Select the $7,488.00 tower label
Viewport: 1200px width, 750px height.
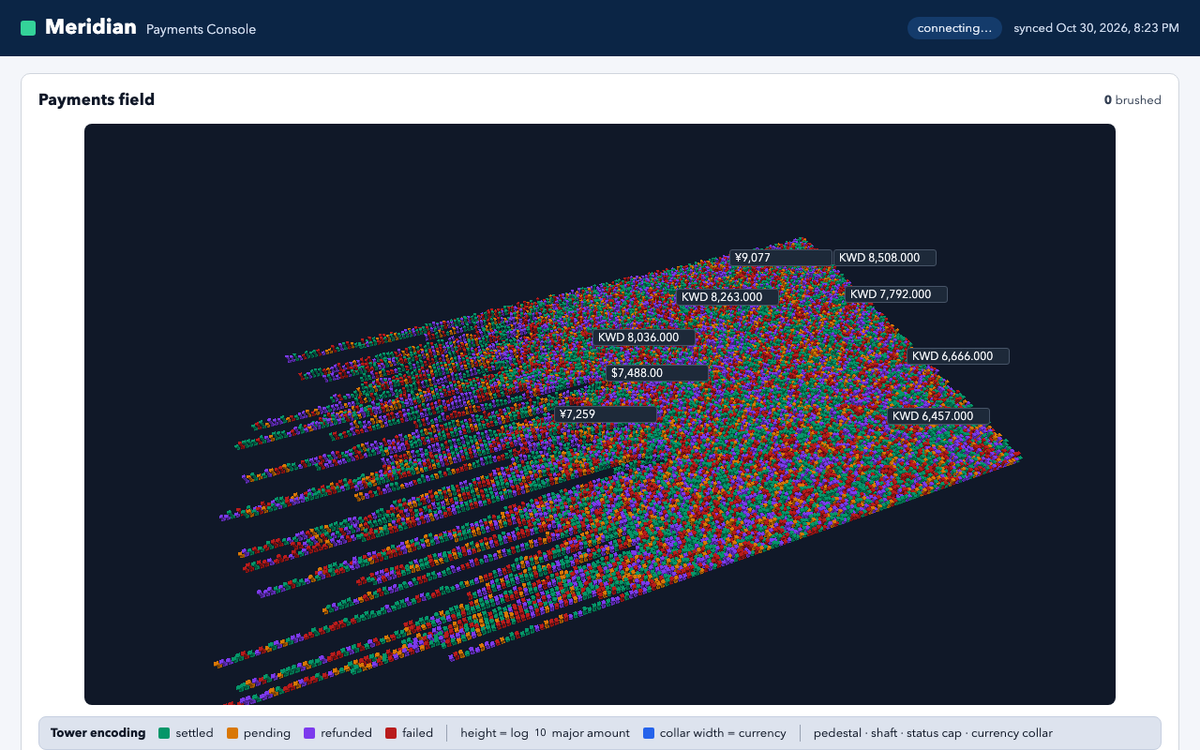[658, 373]
